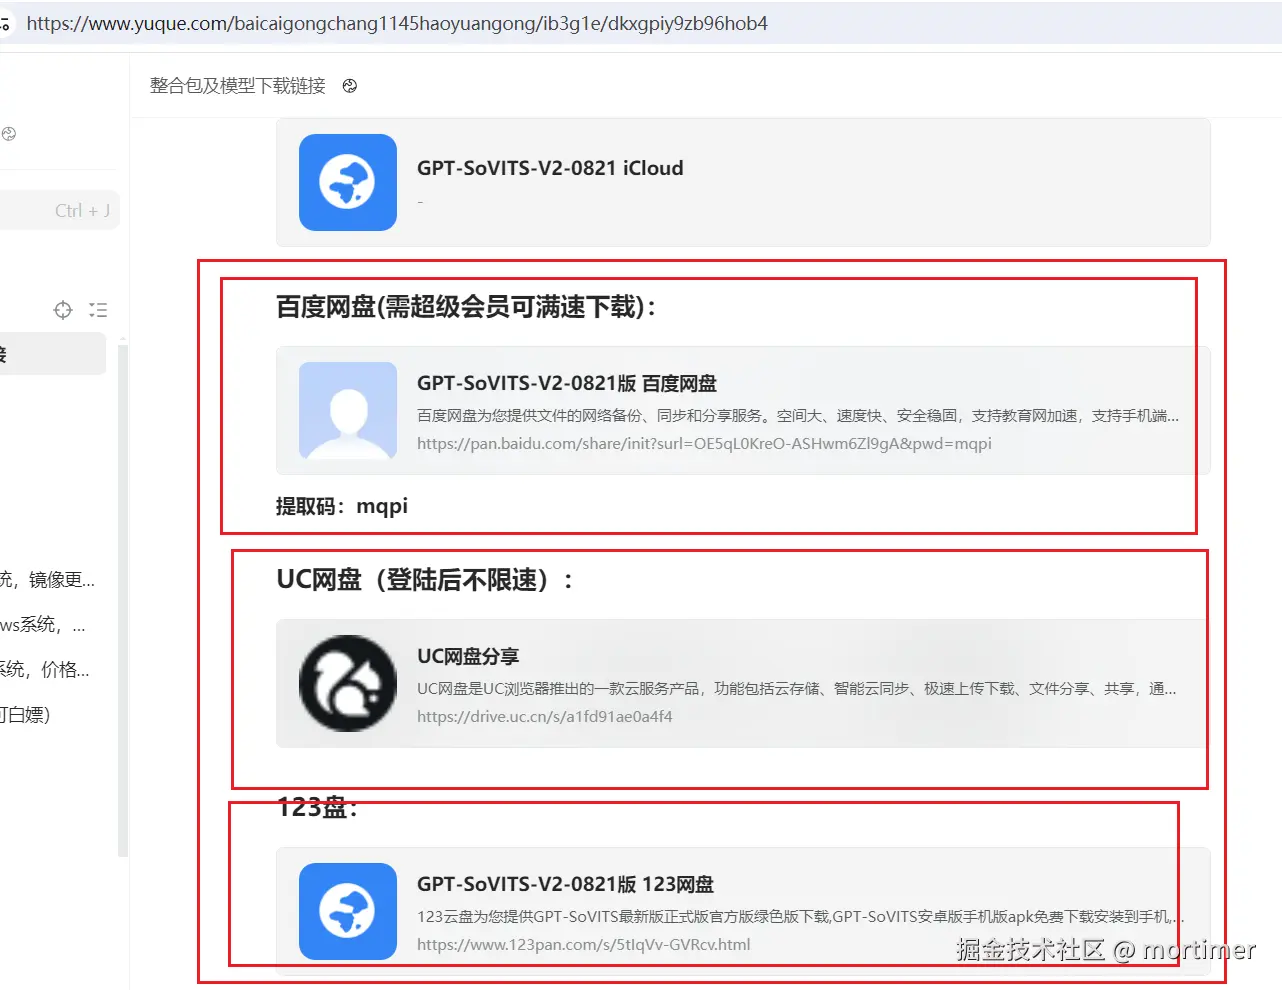This screenshot has height=990, width=1282.
Task: Open sidebar item ending with 镜像更...
Action: tap(47, 580)
